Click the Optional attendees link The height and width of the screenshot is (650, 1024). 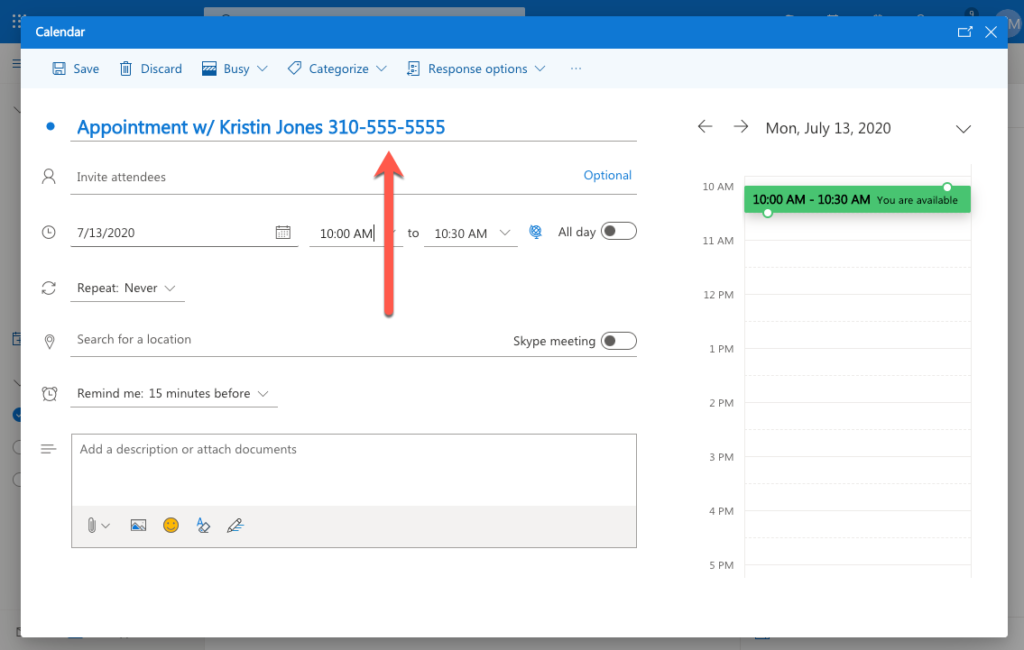click(x=607, y=175)
